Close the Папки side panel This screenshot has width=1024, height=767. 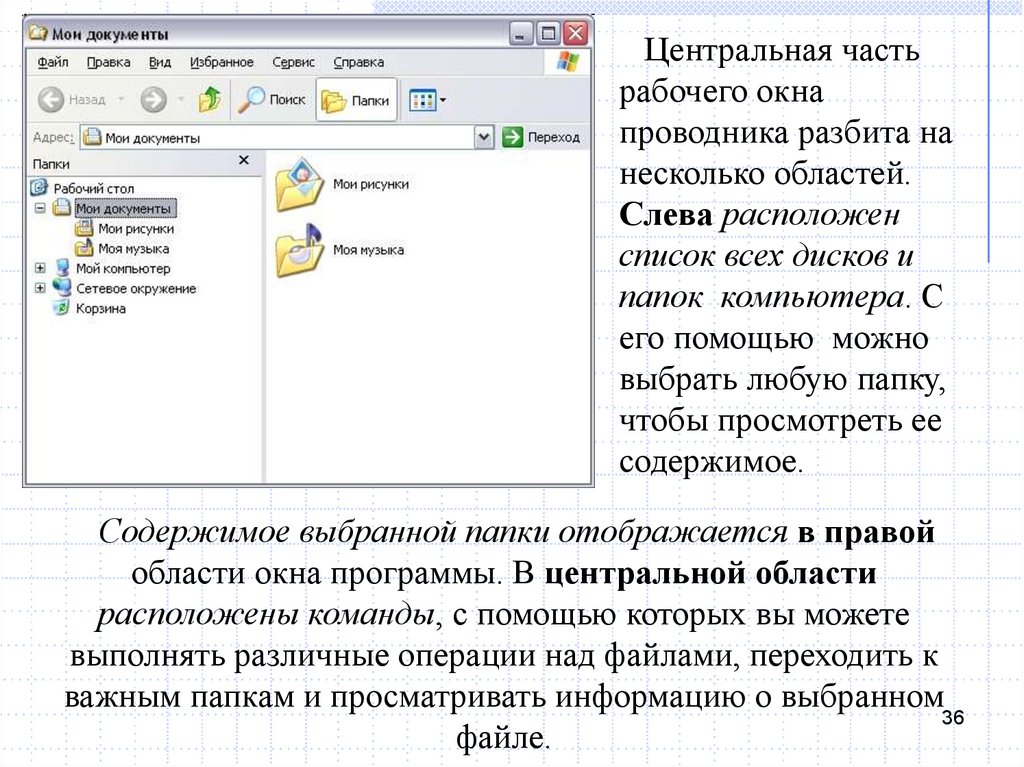coord(244,160)
